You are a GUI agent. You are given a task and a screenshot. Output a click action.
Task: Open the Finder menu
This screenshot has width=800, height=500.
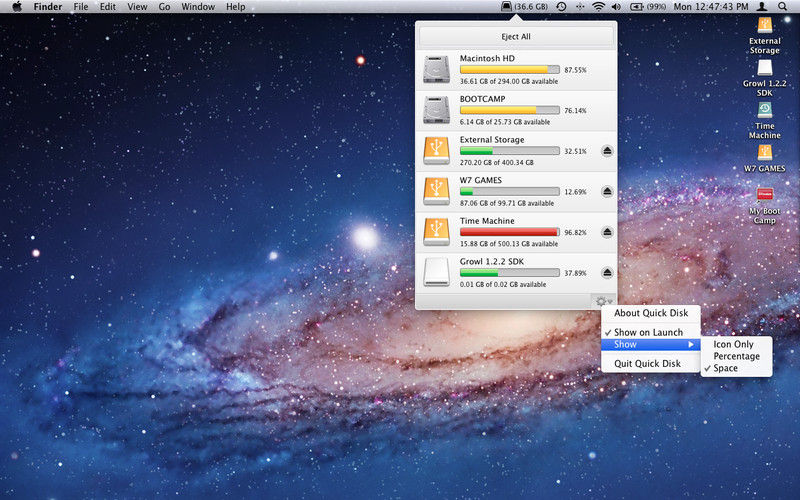(48, 7)
